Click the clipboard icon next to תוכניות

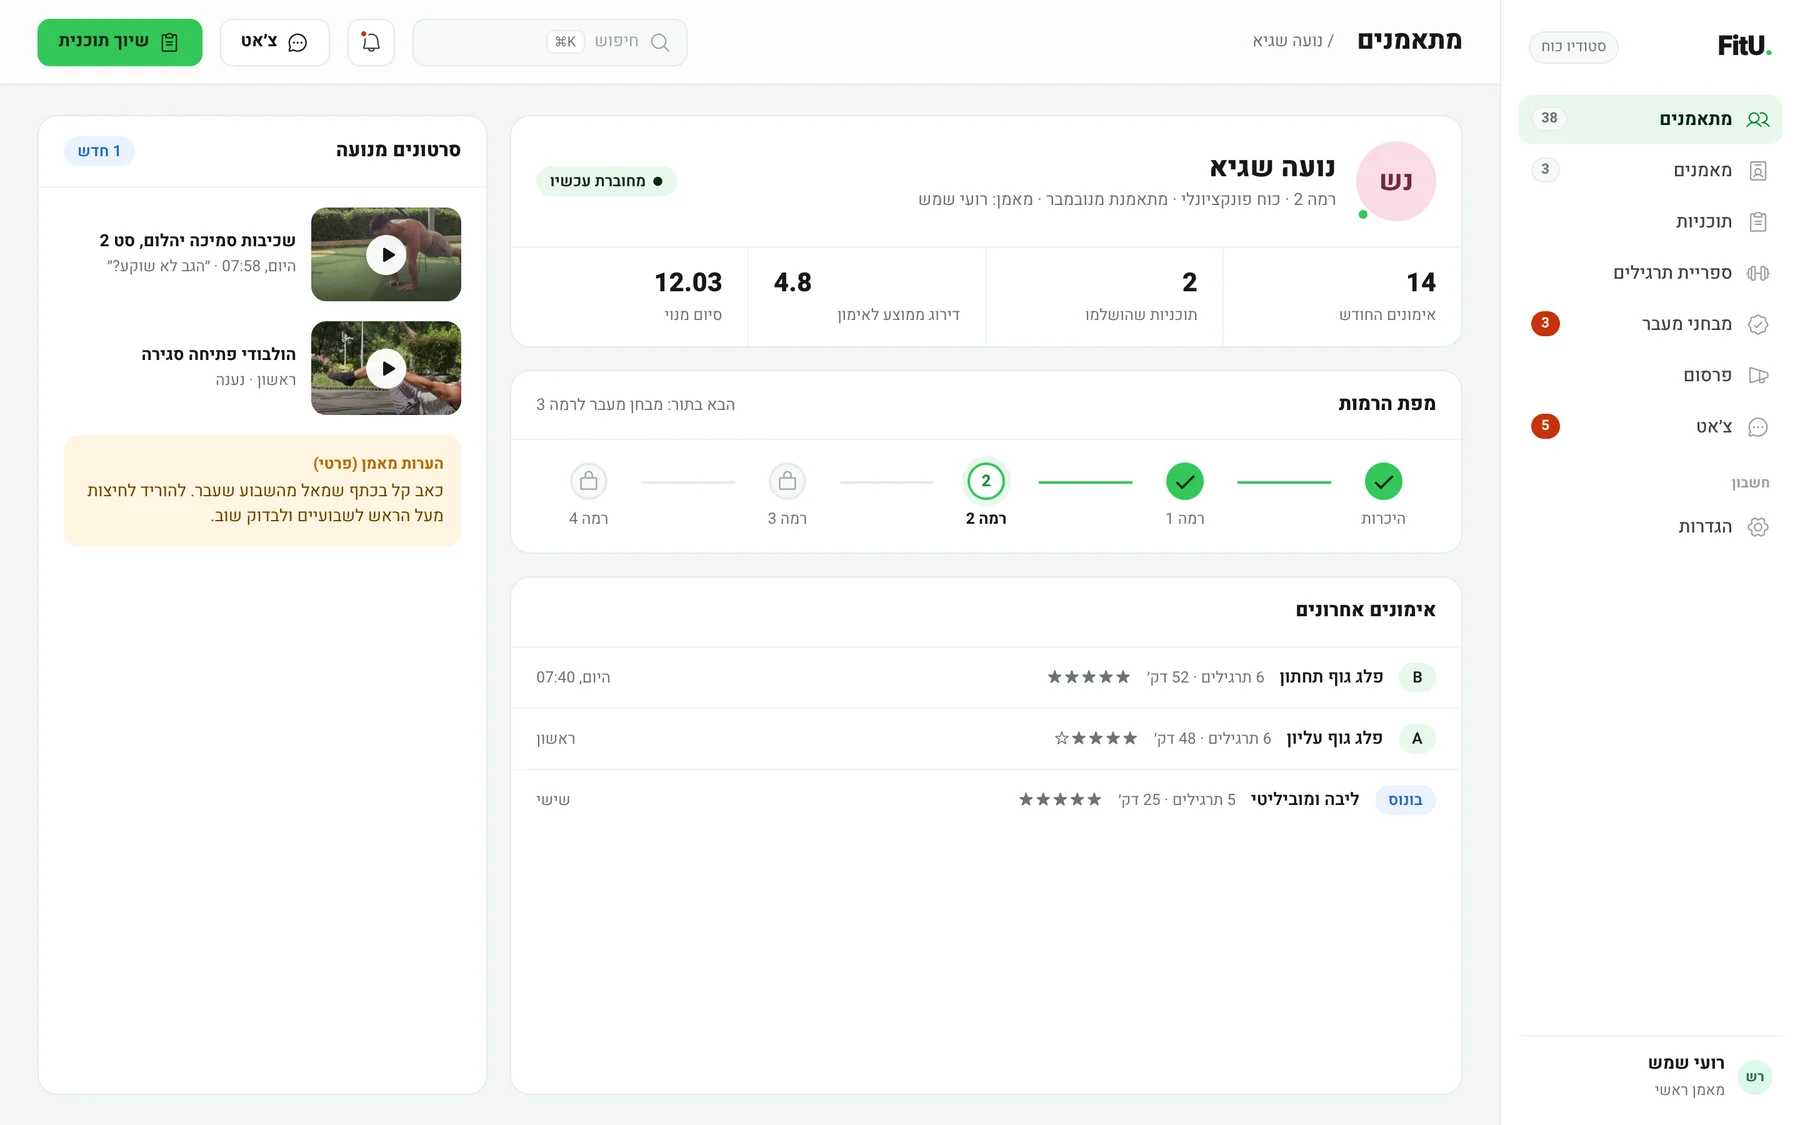1758,222
